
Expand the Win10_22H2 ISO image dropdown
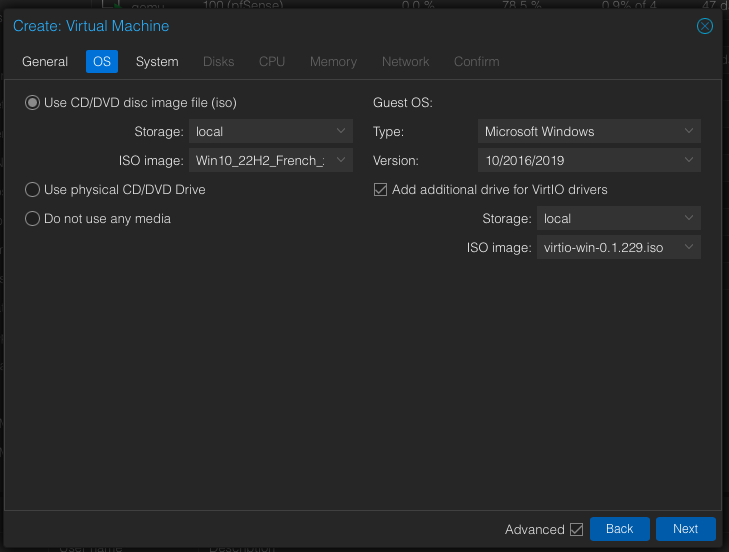coord(341,160)
